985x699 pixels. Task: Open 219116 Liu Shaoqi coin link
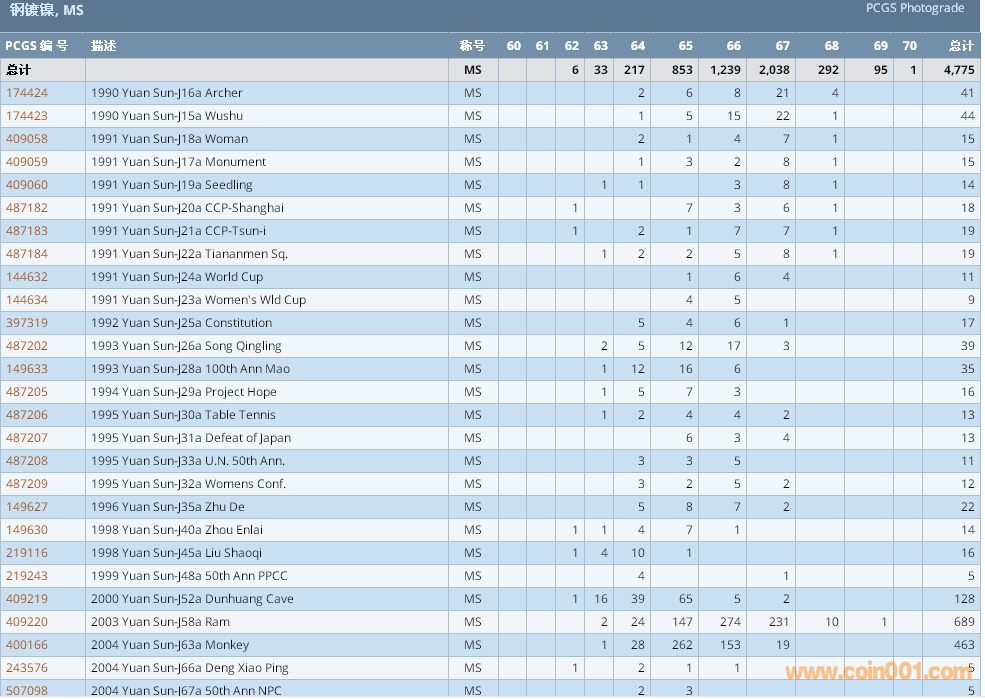coord(27,553)
